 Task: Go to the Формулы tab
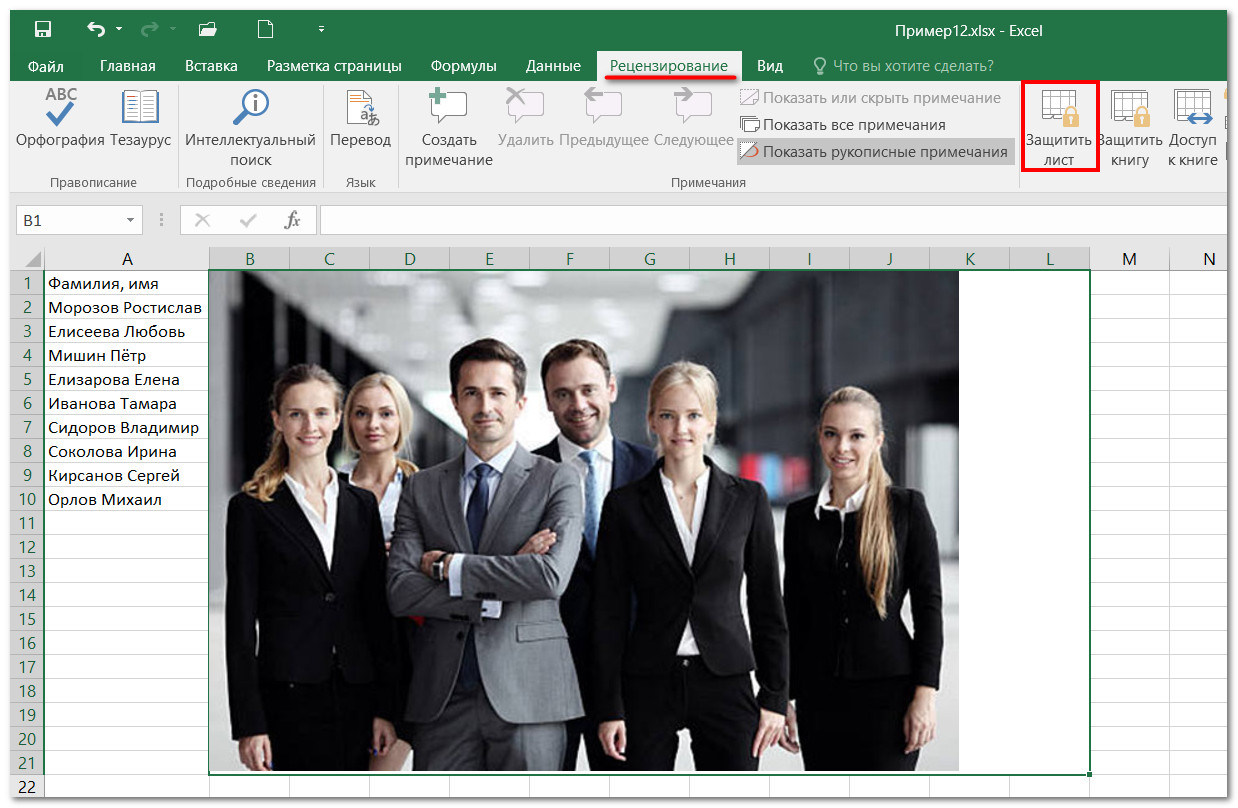point(464,66)
